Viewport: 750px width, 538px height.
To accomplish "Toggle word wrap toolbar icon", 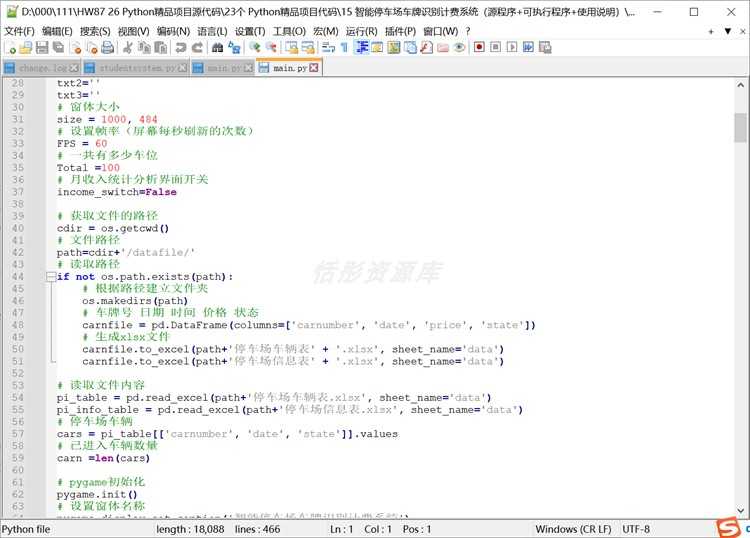I will 328,47.
